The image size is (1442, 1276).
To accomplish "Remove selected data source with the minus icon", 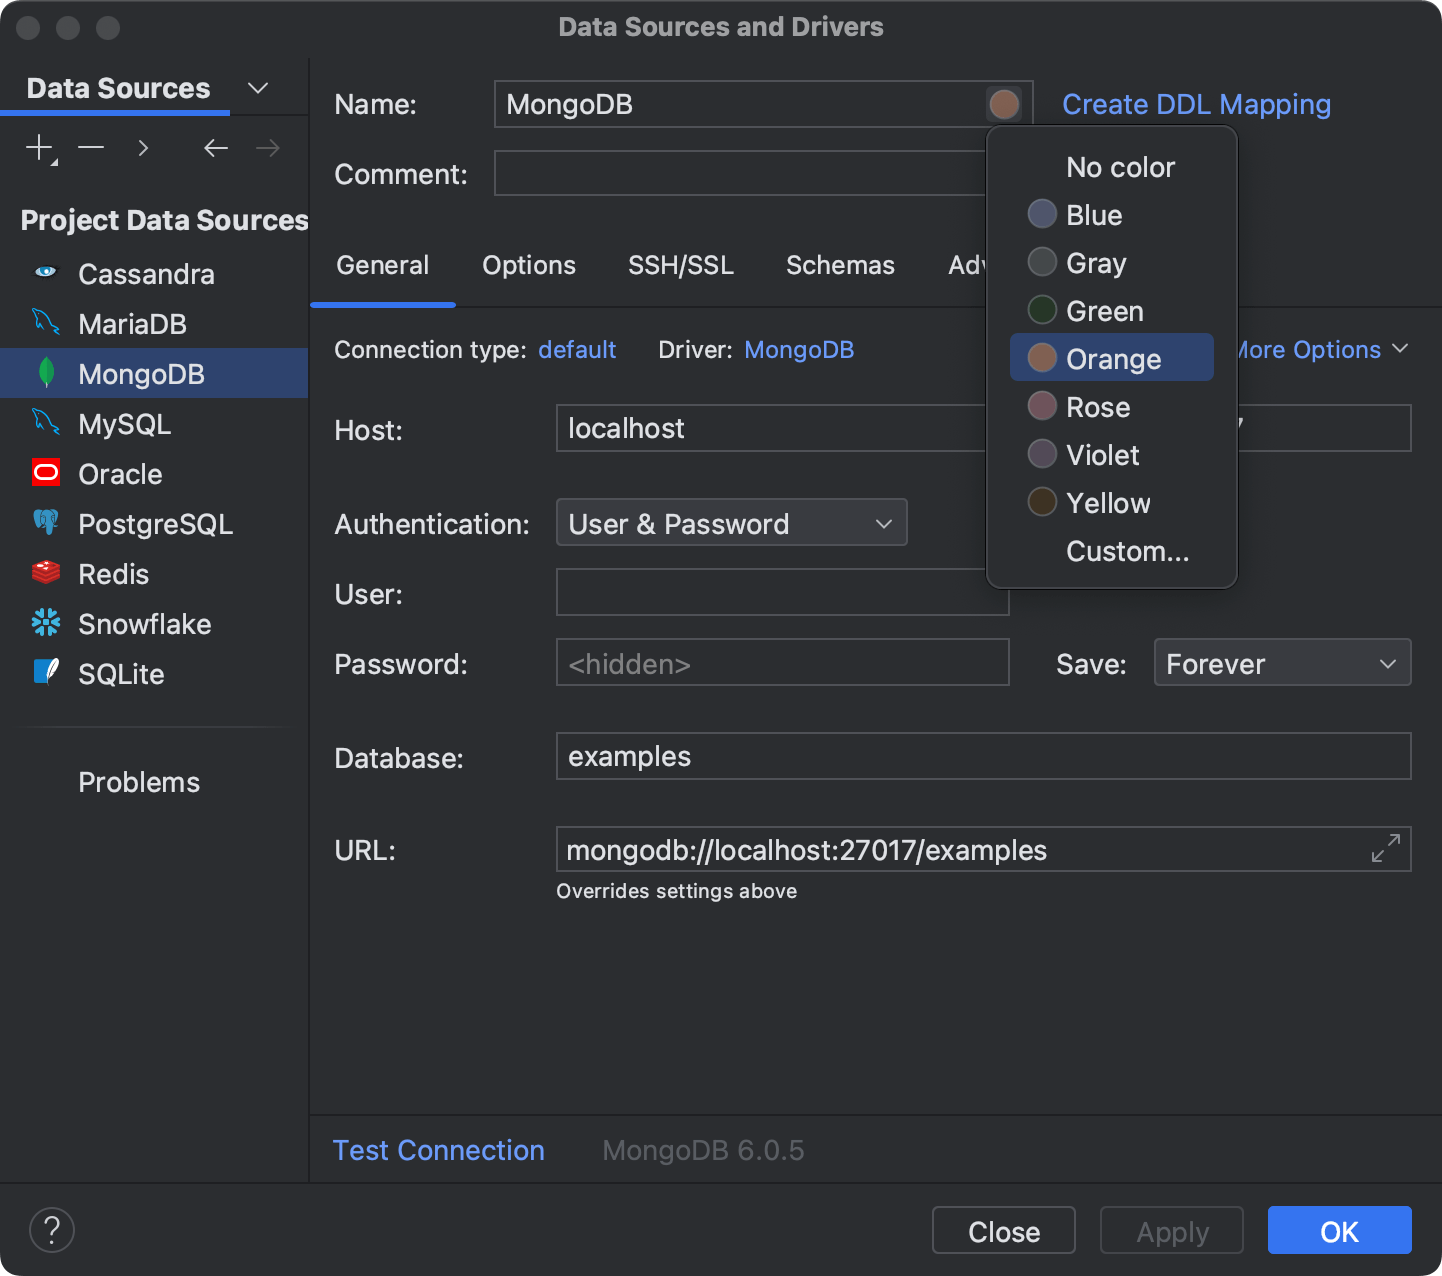I will 90,147.
